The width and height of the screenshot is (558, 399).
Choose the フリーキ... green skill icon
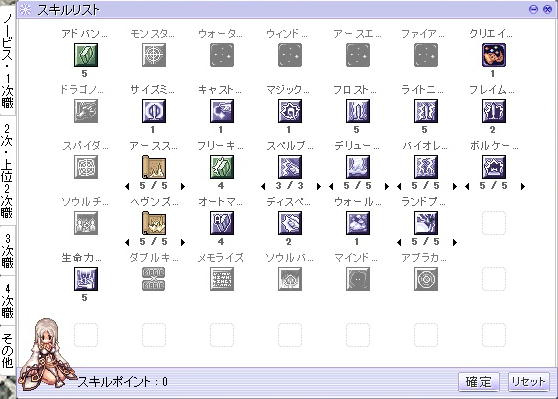click(222, 167)
